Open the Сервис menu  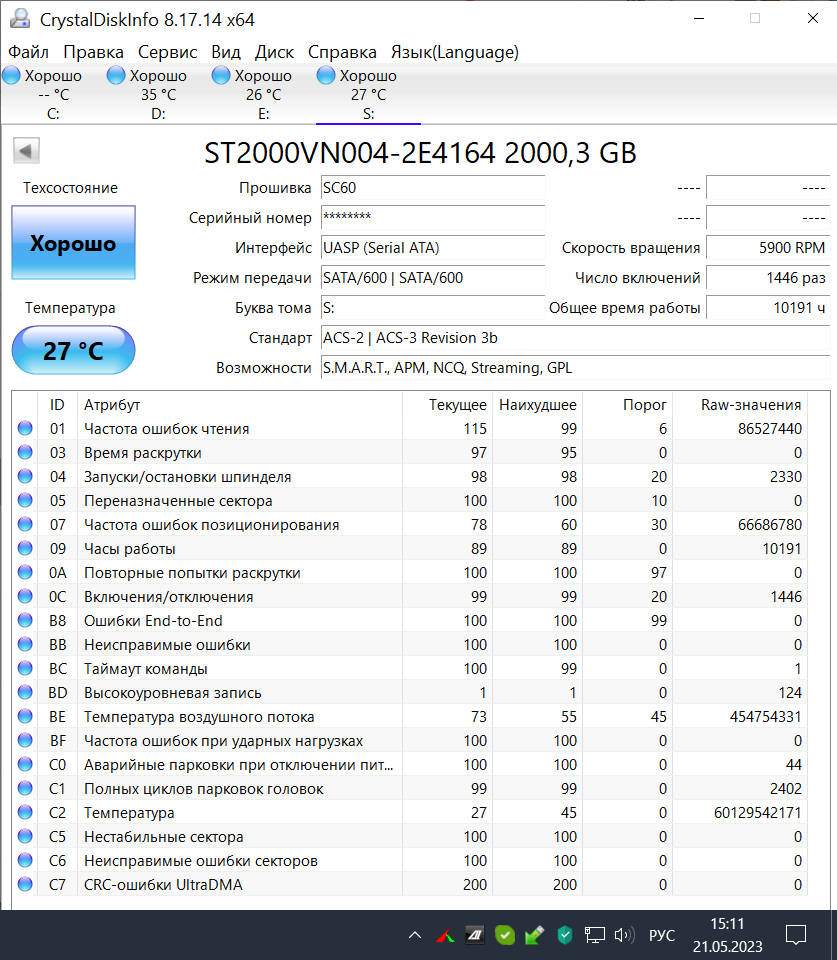167,52
